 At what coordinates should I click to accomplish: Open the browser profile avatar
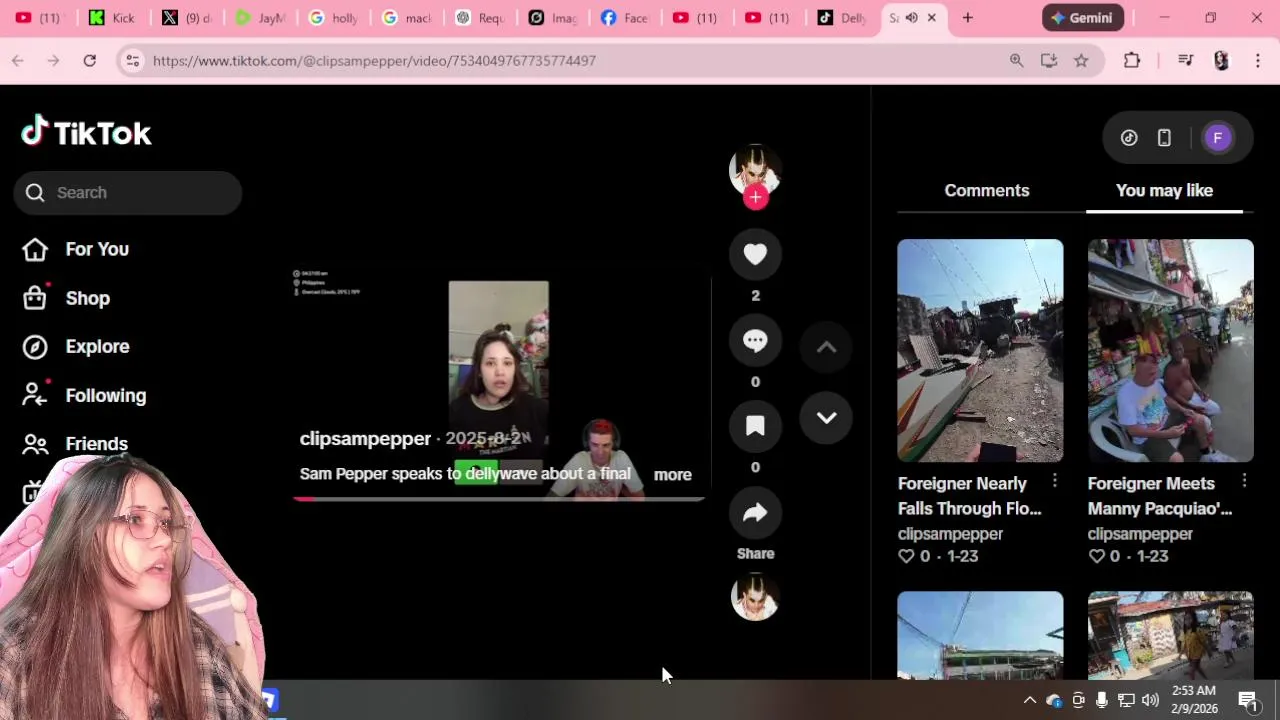1221,61
